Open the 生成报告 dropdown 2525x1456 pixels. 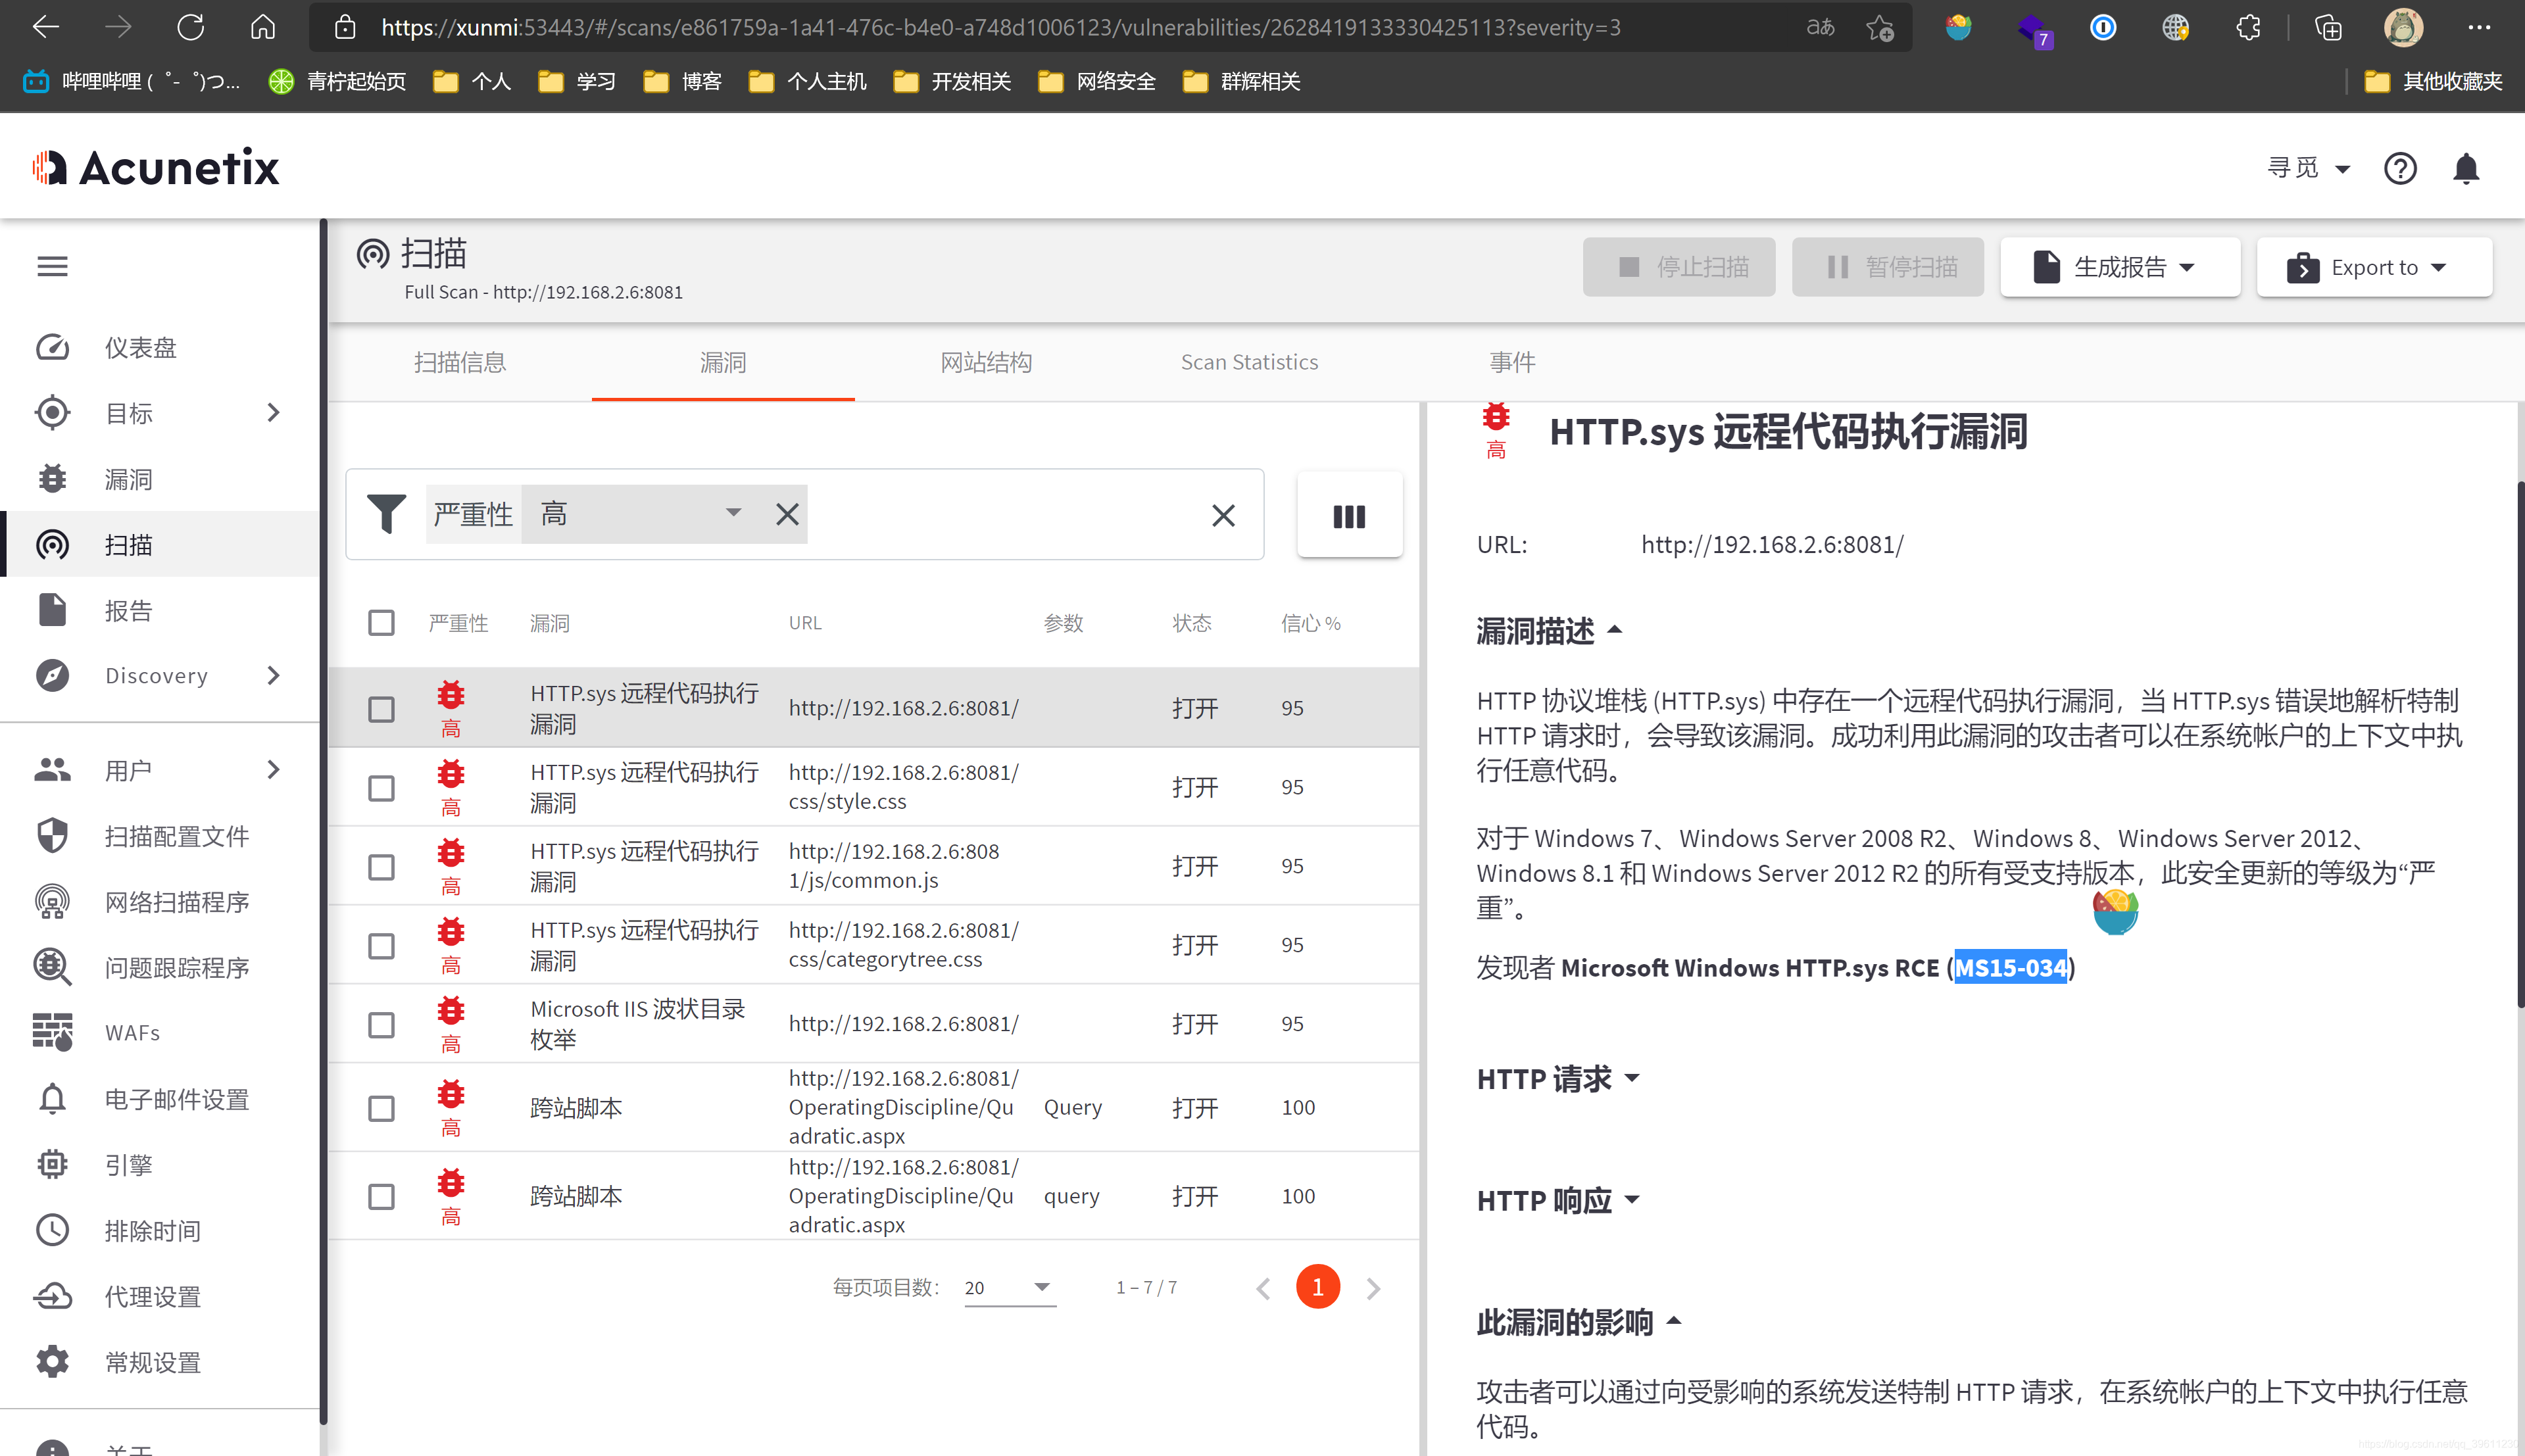click(2119, 267)
